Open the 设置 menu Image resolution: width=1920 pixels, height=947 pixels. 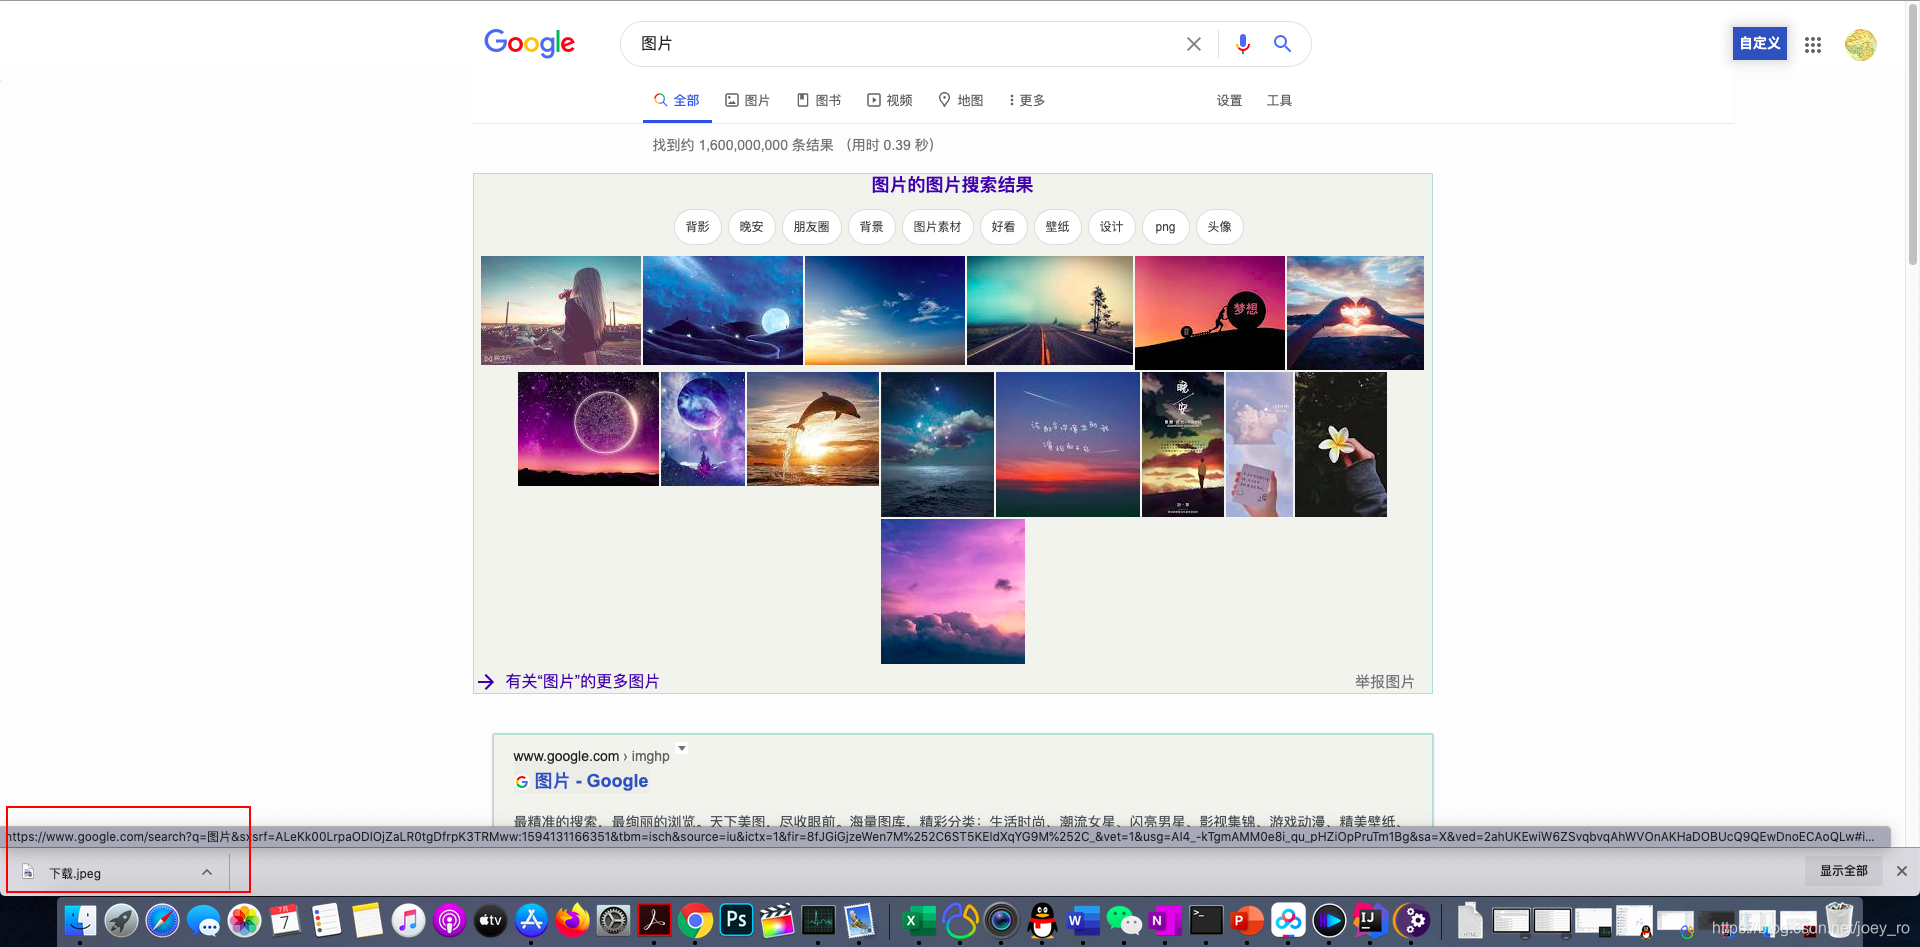[1229, 100]
